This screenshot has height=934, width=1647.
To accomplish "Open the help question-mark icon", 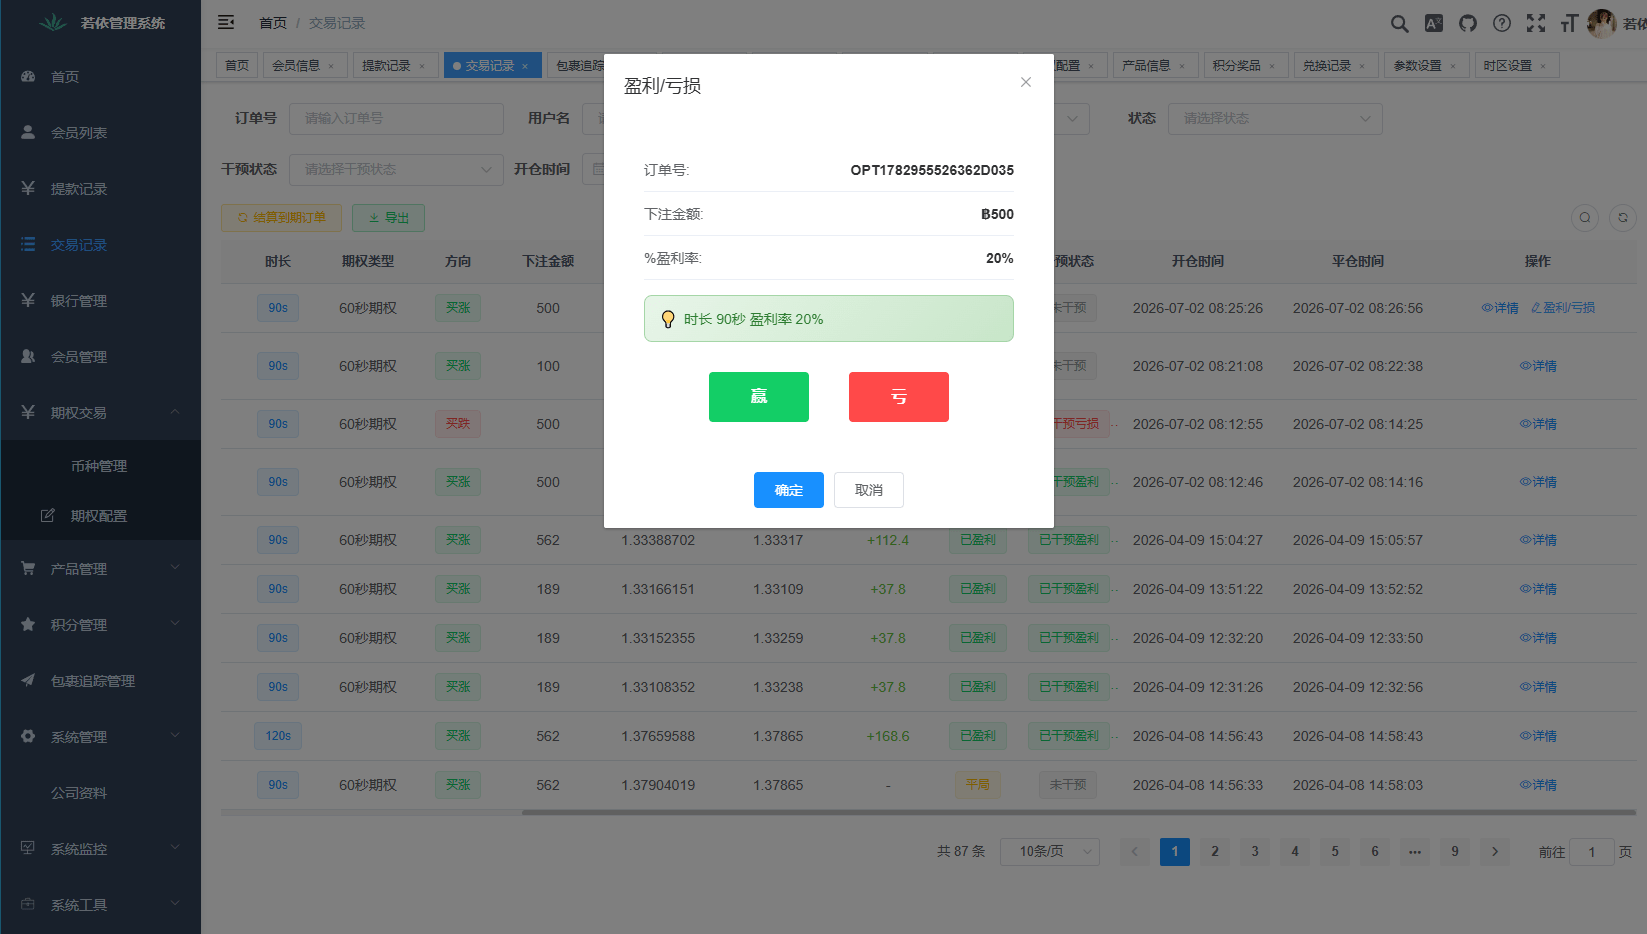I will (1501, 23).
